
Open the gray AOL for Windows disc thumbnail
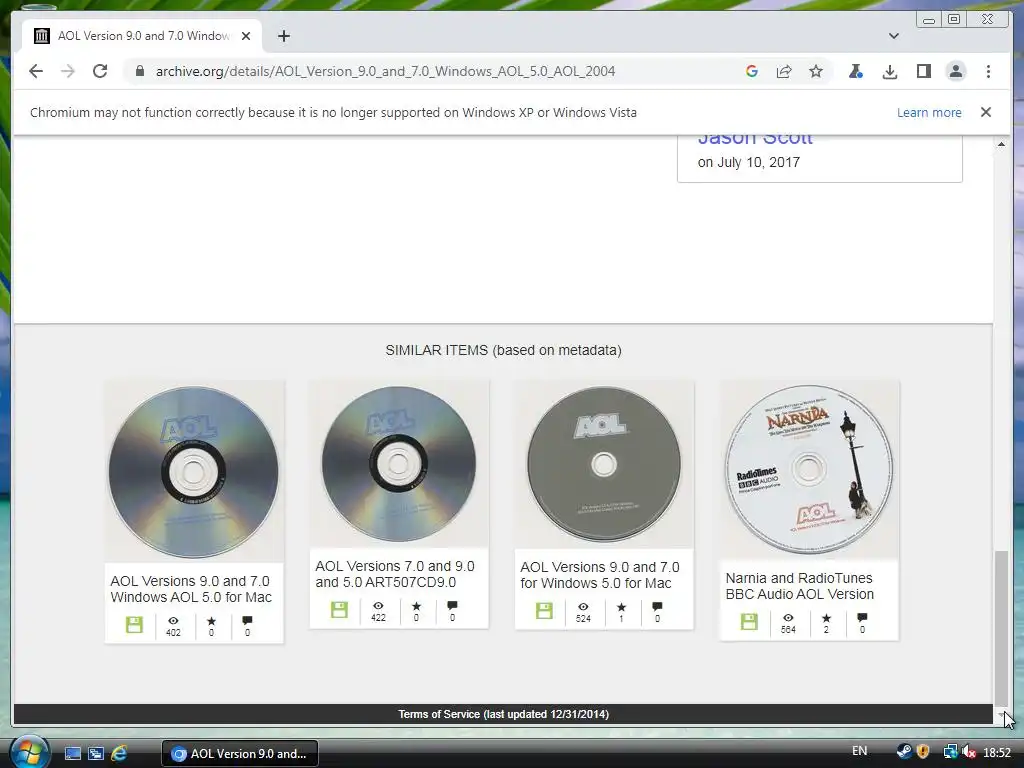coord(603,464)
